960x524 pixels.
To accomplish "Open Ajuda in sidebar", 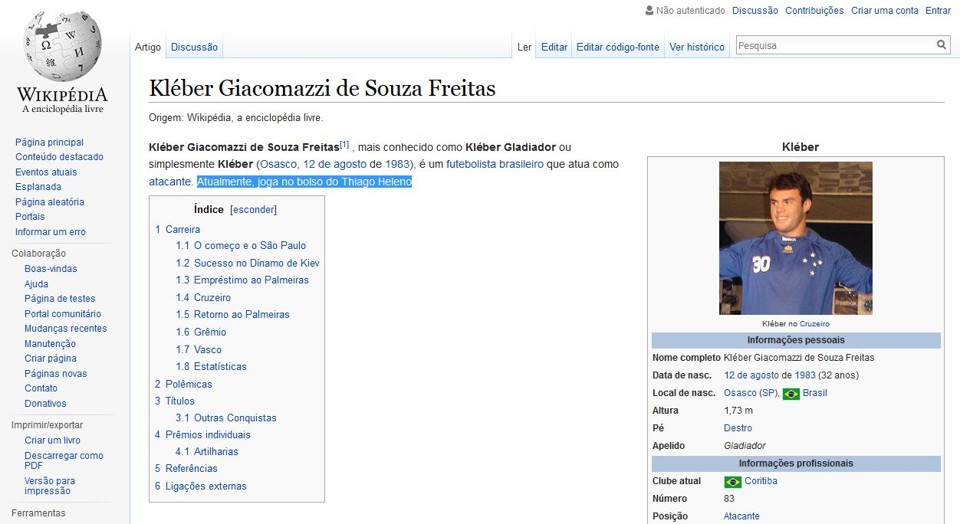I will [x=36, y=284].
